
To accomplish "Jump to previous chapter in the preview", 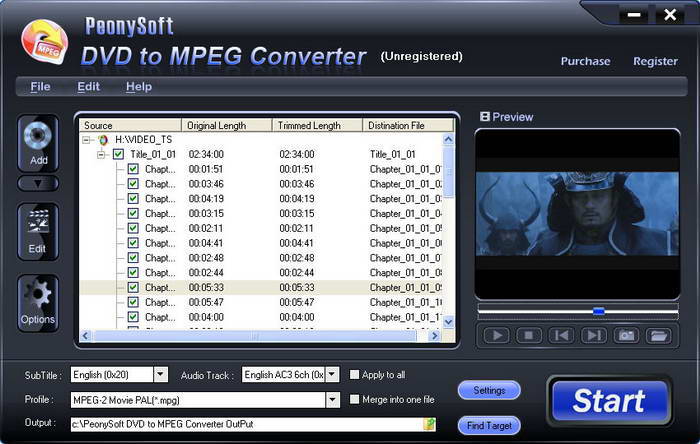I will [x=561, y=335].
